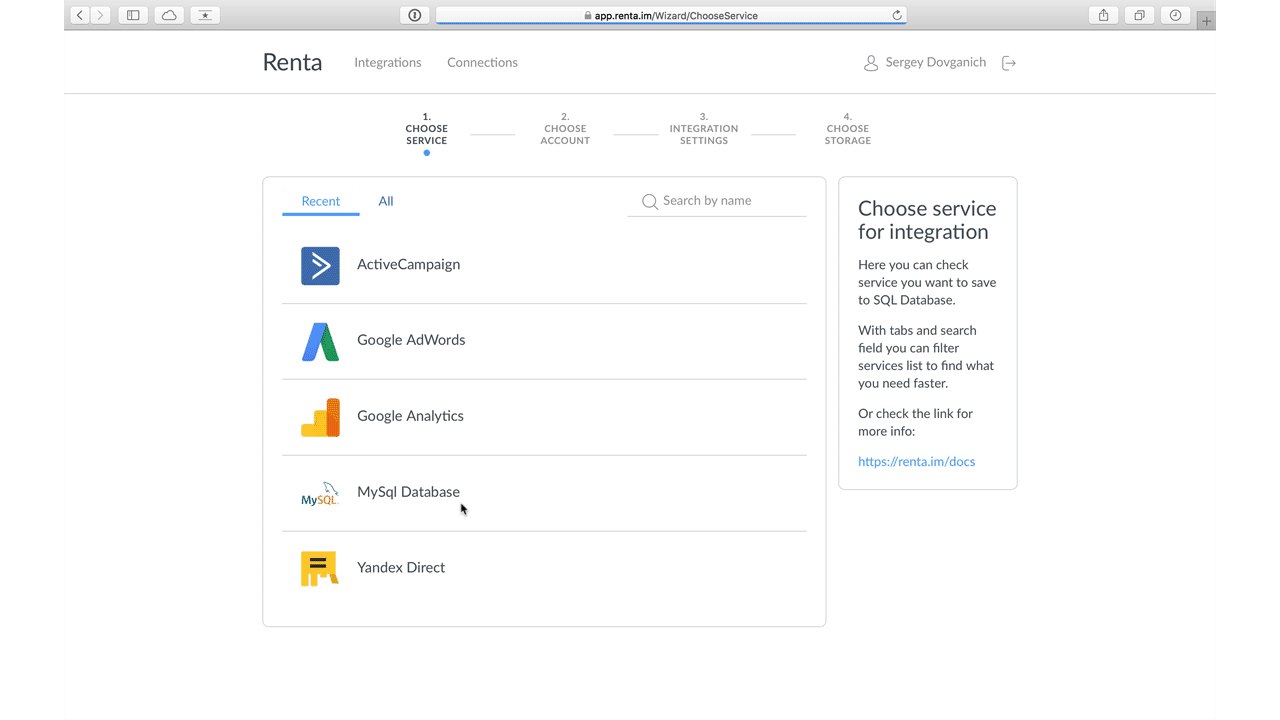Screen dimensions: 1280x720
Task: Click step 2 Choose Account
Action: [x=565, y=129]
